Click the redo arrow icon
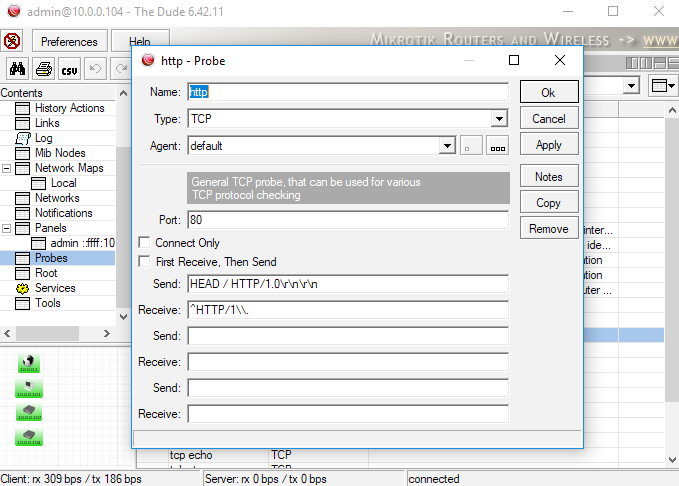 coord(121,69)
